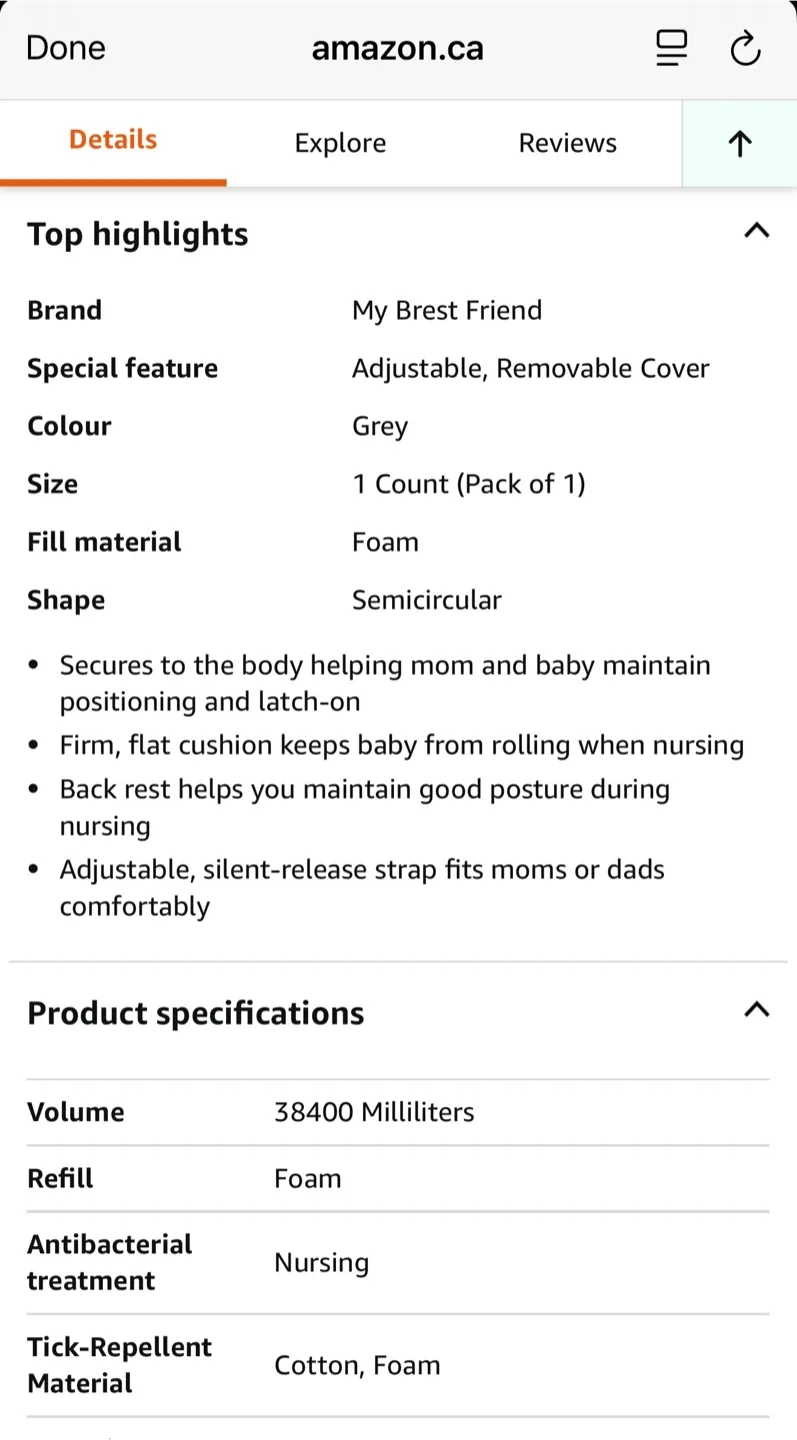
Task: Select the Shape value Semicircular
Action: pos(426,599)
